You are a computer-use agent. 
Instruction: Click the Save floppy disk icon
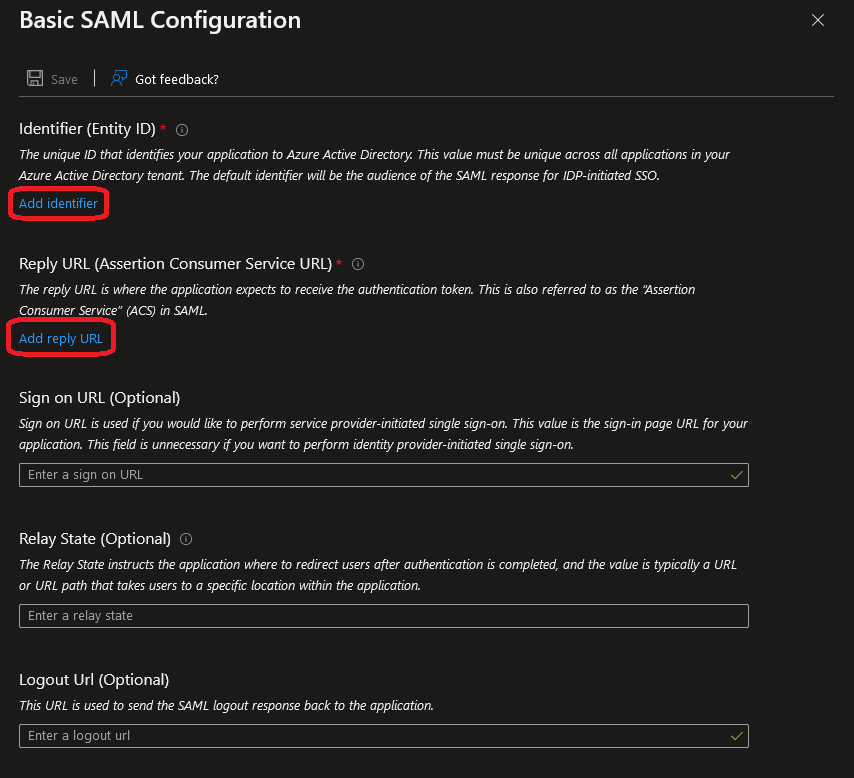click(x=35, y=79)
